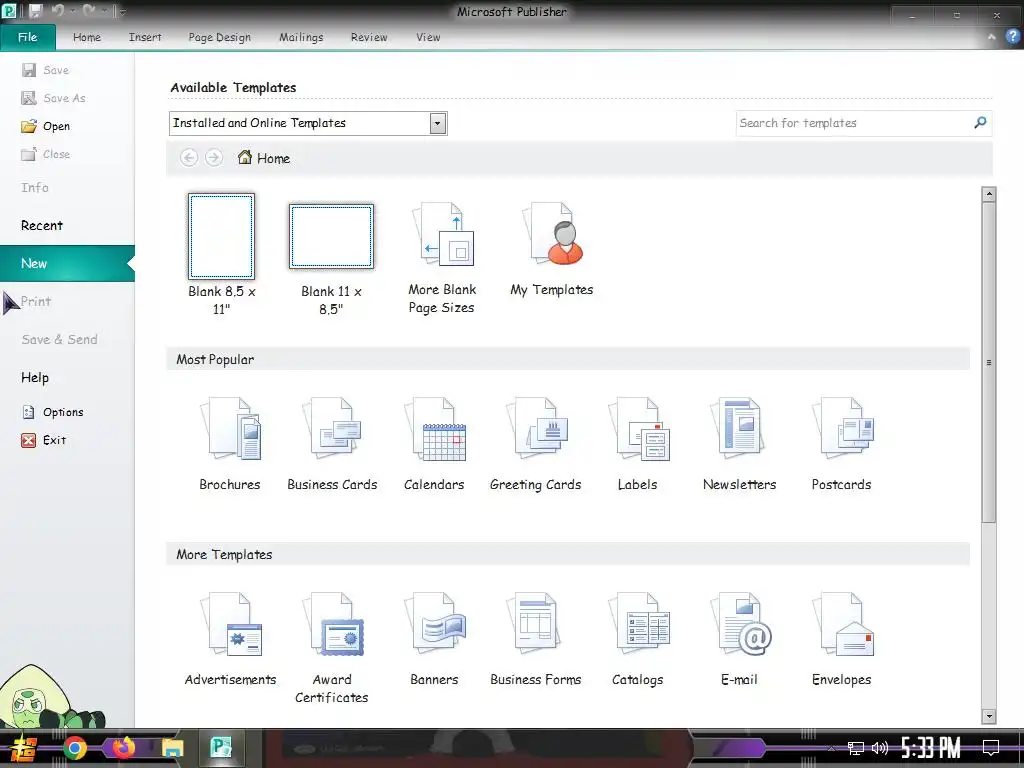Open the Envelopes template category
The image size is (1024, 768).
(841, 640)
